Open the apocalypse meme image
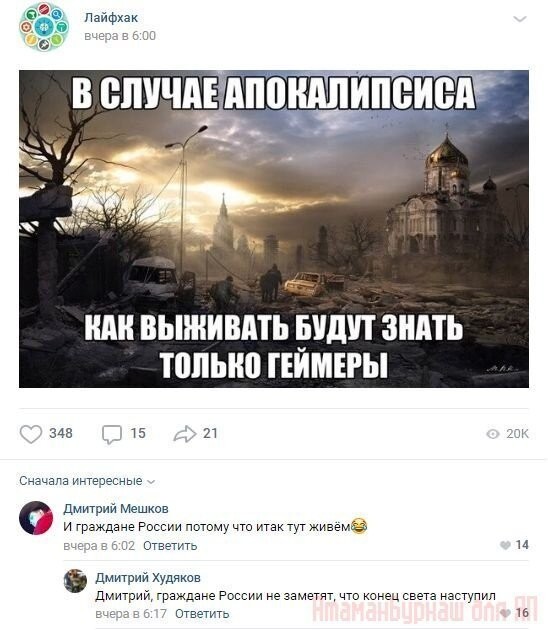 274,229
